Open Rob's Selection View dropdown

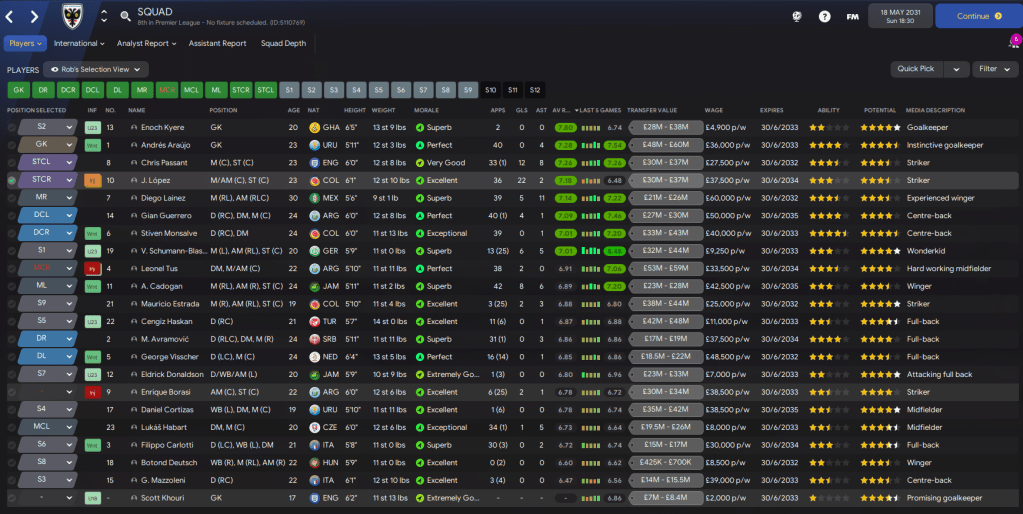click(x=95, y=70)
